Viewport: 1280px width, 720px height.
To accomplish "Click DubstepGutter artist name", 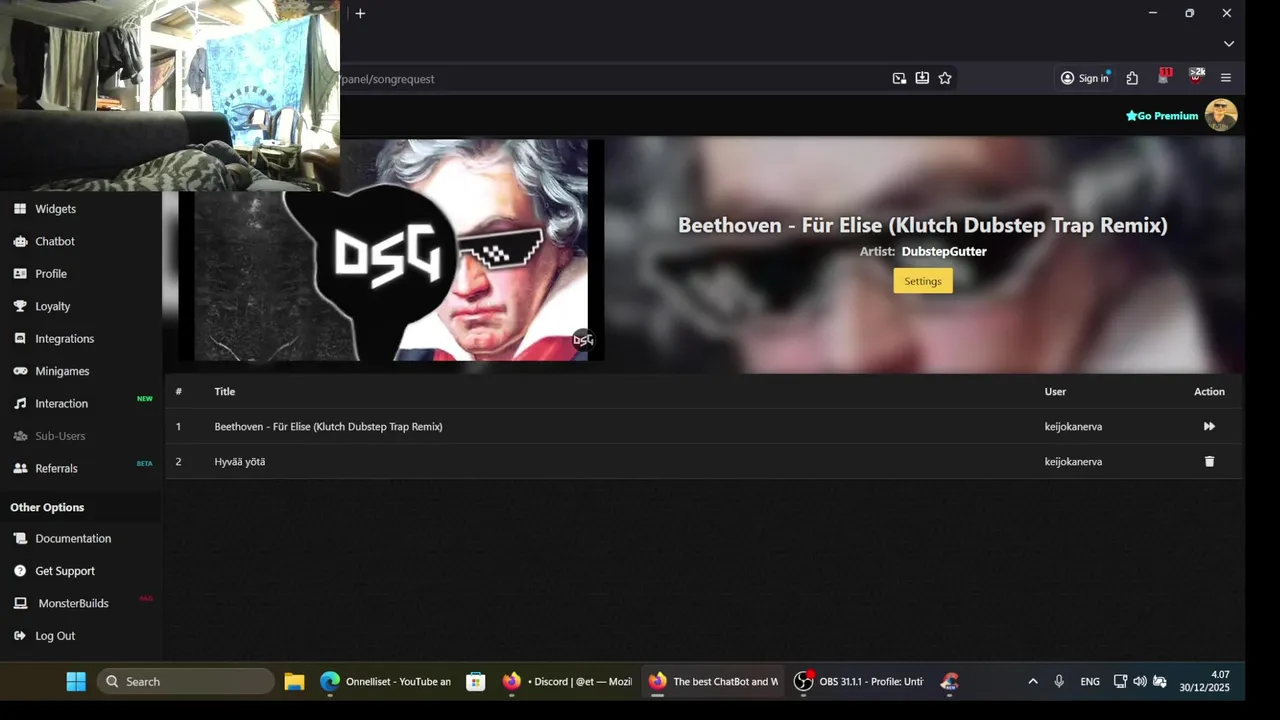I will pos(944,252).
